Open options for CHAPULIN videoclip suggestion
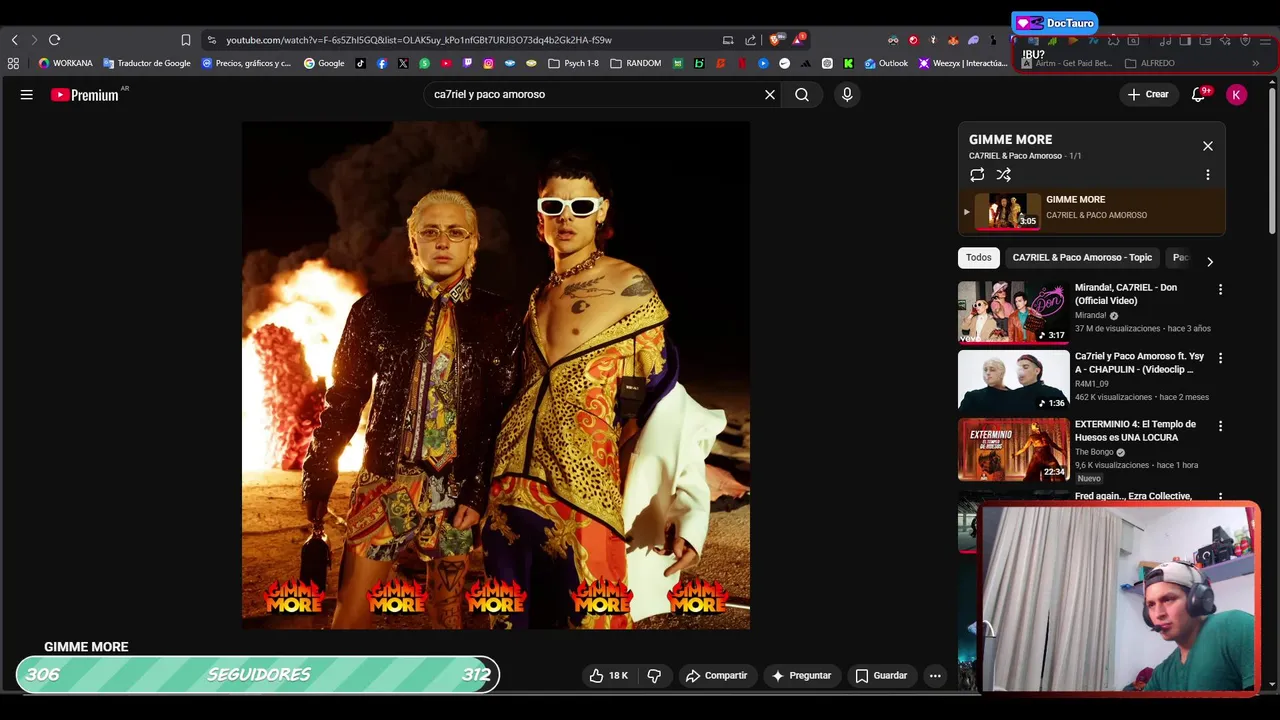1280x720 pixels. pyautogui.click(x=1220, y=358)
